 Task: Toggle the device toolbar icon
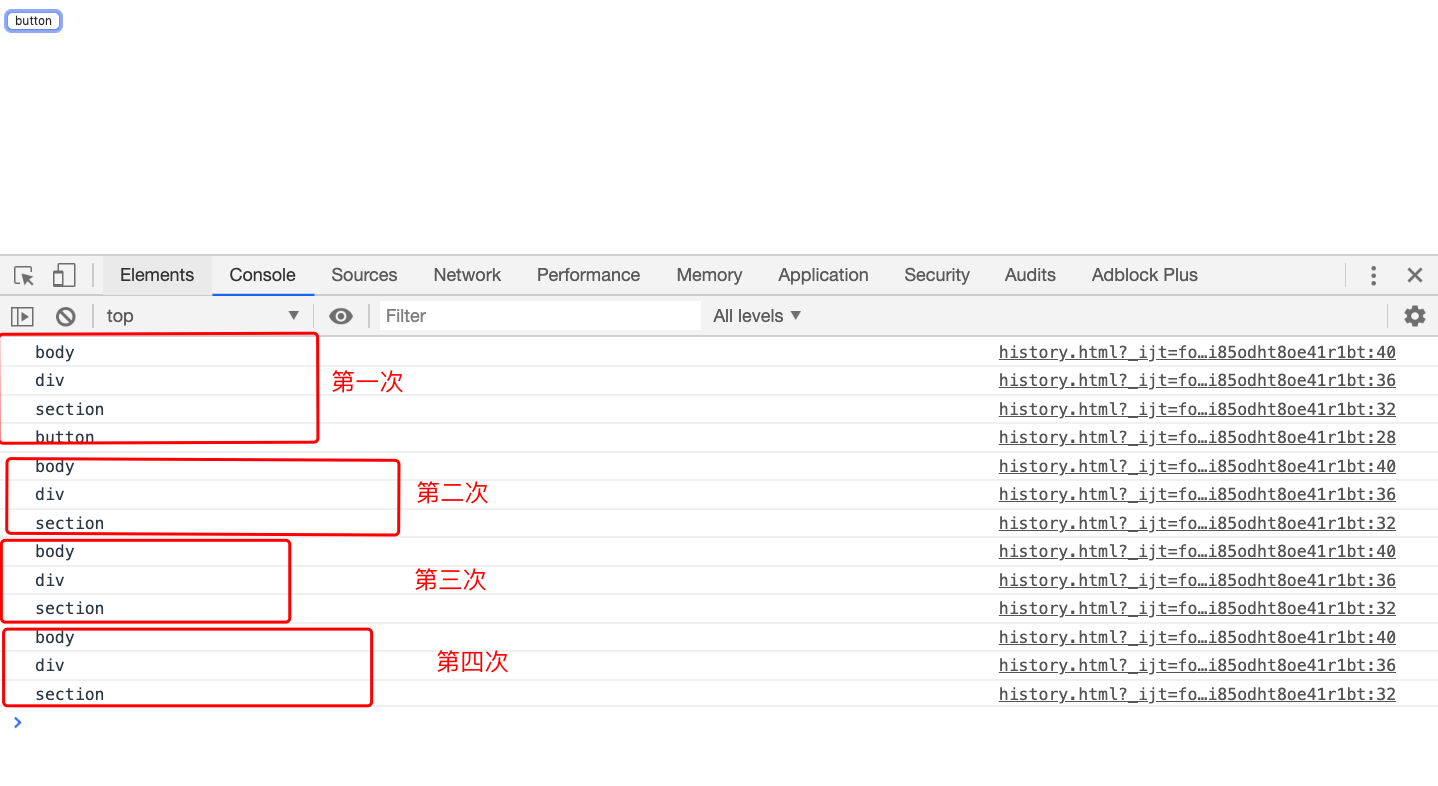pyautogui.click(x=64, y=275)
